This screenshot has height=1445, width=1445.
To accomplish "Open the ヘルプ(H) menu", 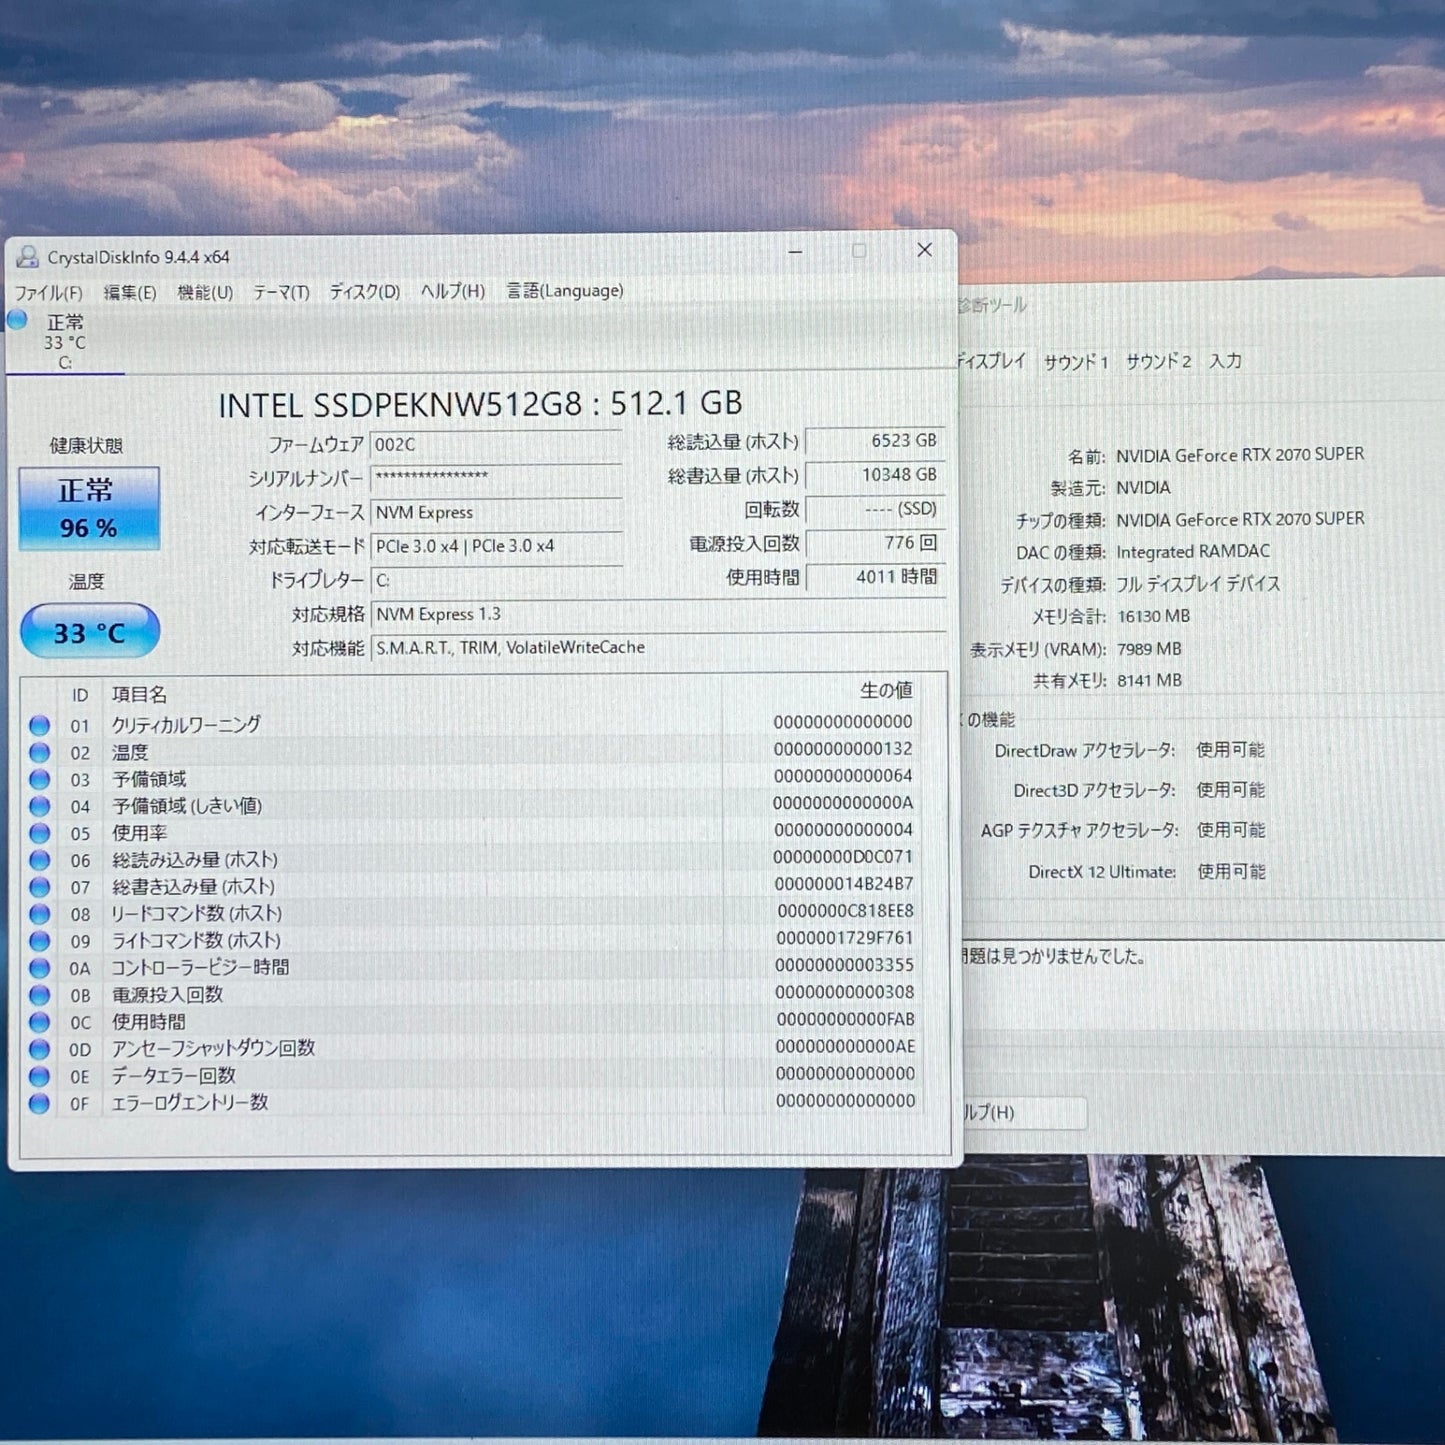I will coord(452,291).
